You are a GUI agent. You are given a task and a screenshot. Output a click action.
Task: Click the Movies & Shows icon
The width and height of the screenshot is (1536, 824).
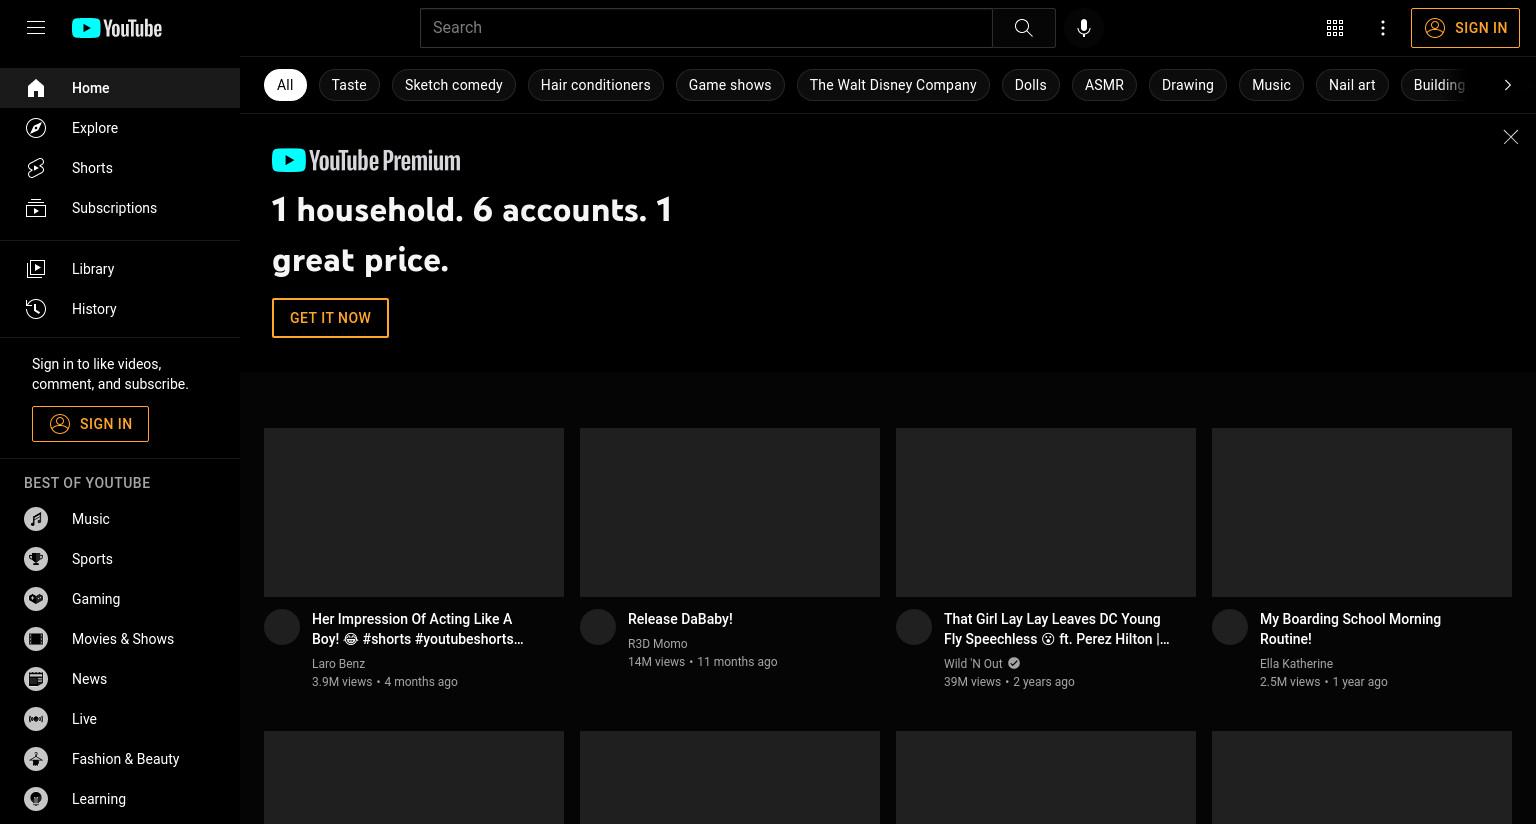tap(36, 639)
